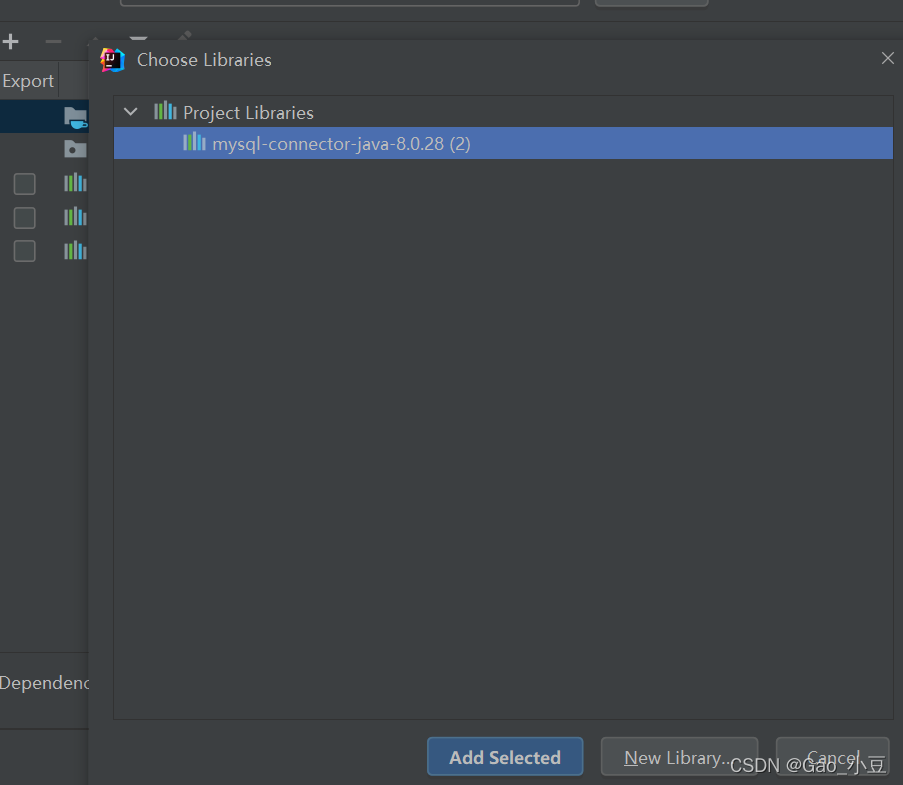Close the Choose Libraries dialog

887,58
